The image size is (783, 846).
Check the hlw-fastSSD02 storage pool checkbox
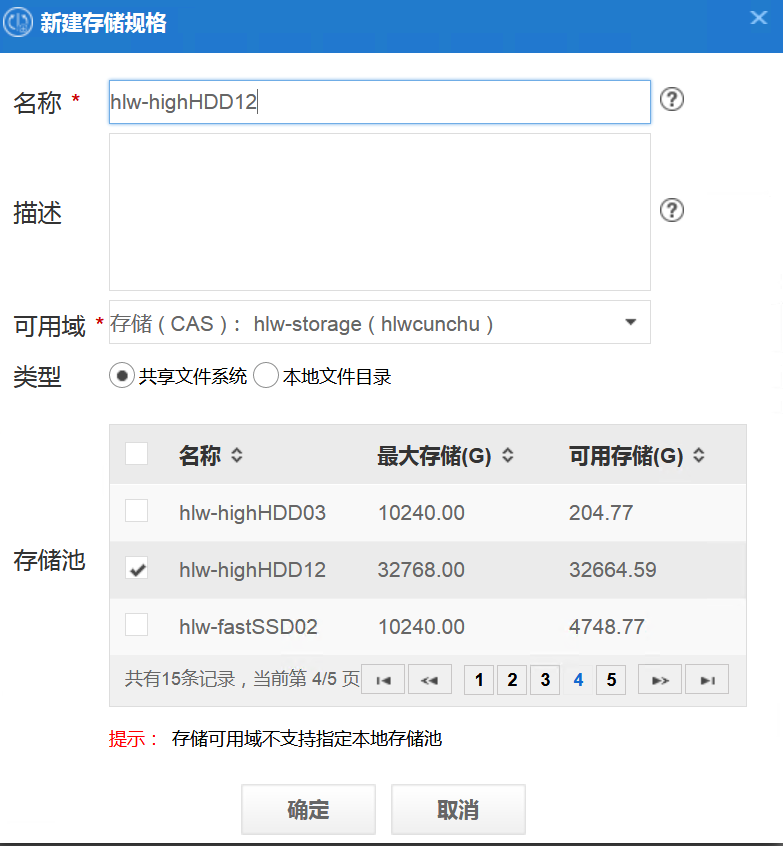tap(137, 625)
